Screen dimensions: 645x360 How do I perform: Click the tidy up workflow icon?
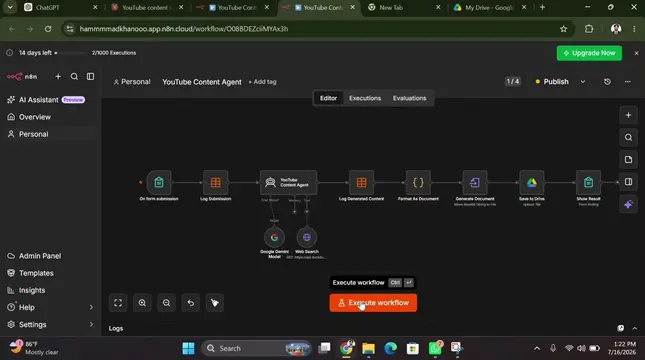(x=215, y=303)
